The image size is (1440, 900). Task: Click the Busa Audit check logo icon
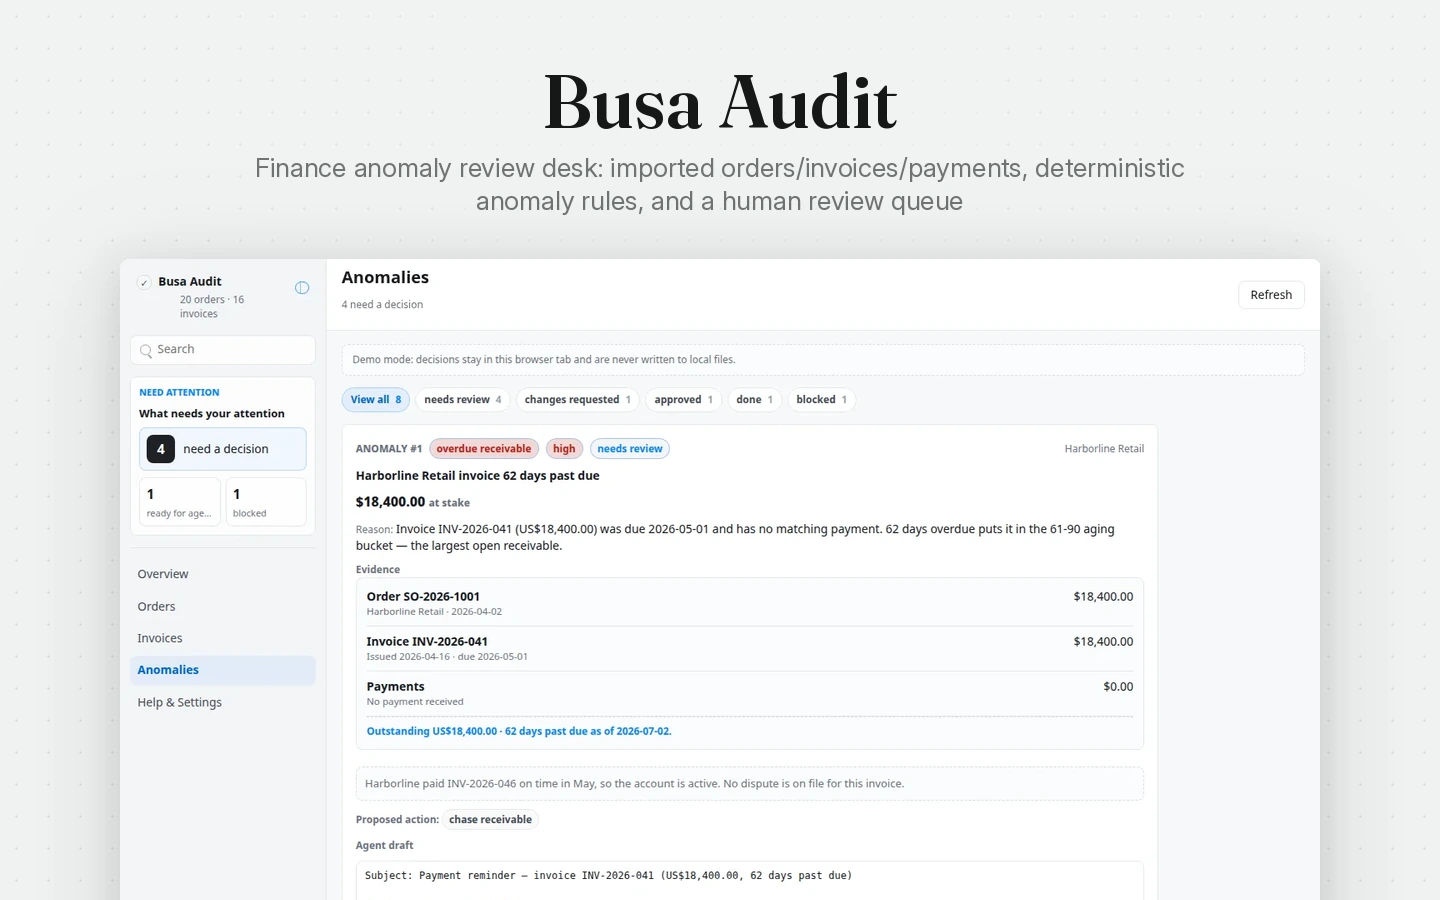[144, 283]
